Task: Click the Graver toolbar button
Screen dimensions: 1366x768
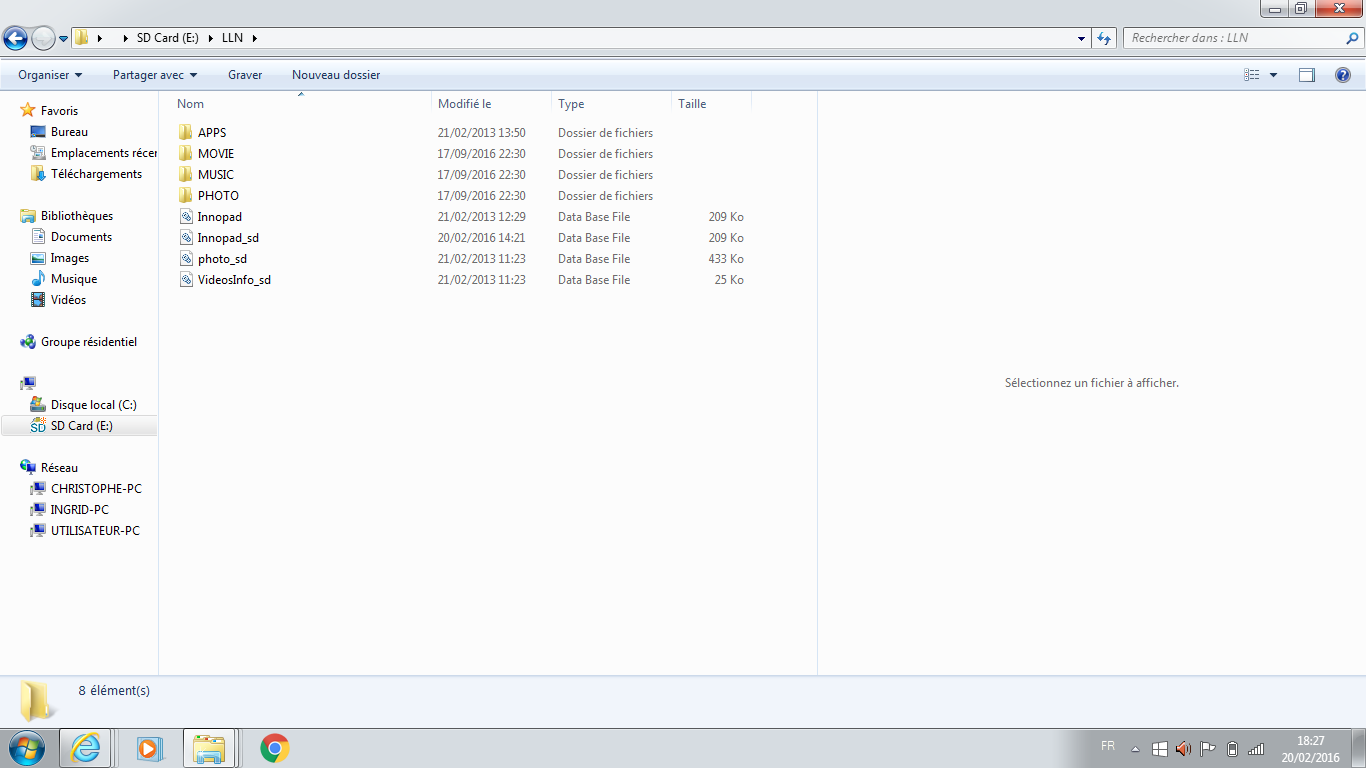Action: click(245, 75)
